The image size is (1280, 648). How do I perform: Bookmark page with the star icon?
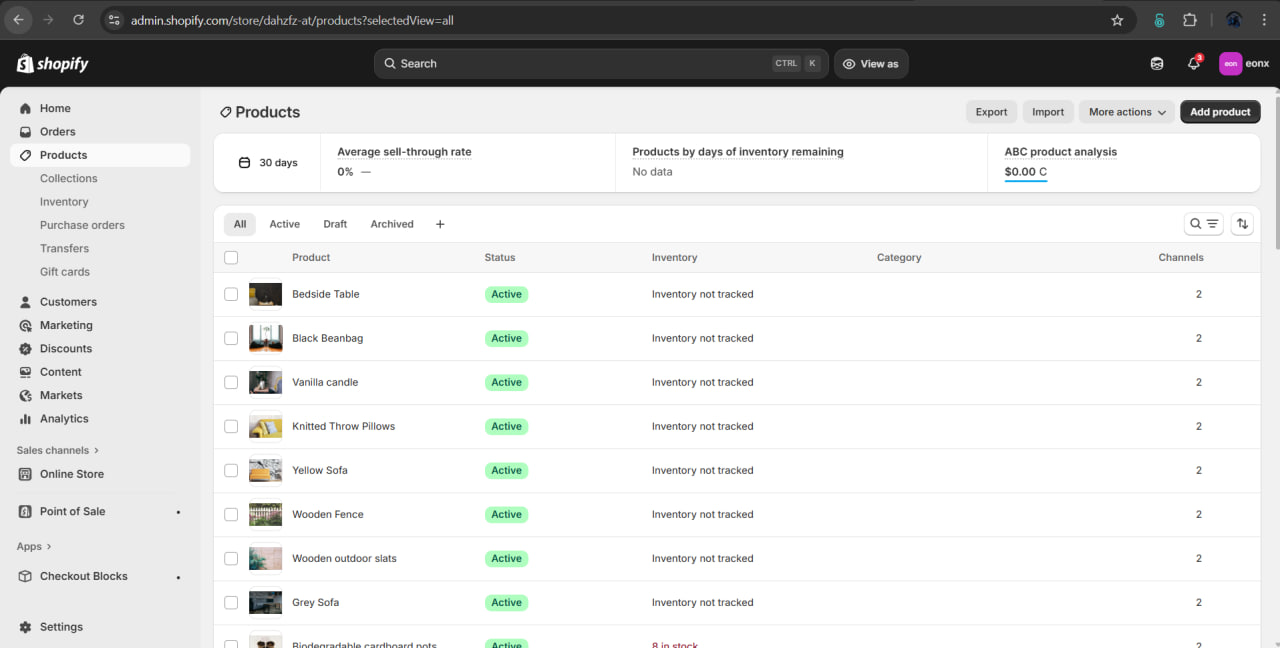pos(1117,20)
